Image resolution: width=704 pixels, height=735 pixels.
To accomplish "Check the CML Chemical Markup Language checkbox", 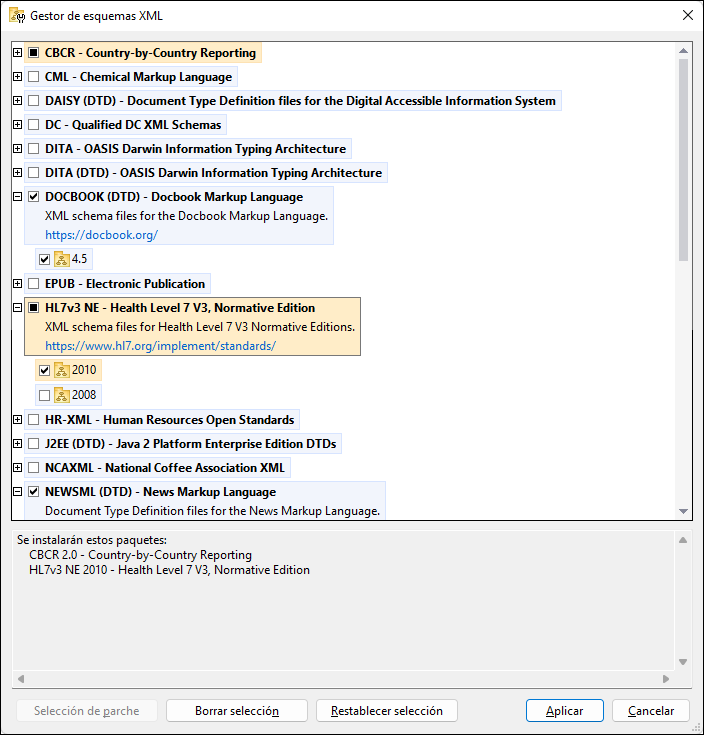I will (x=34, y=77).
